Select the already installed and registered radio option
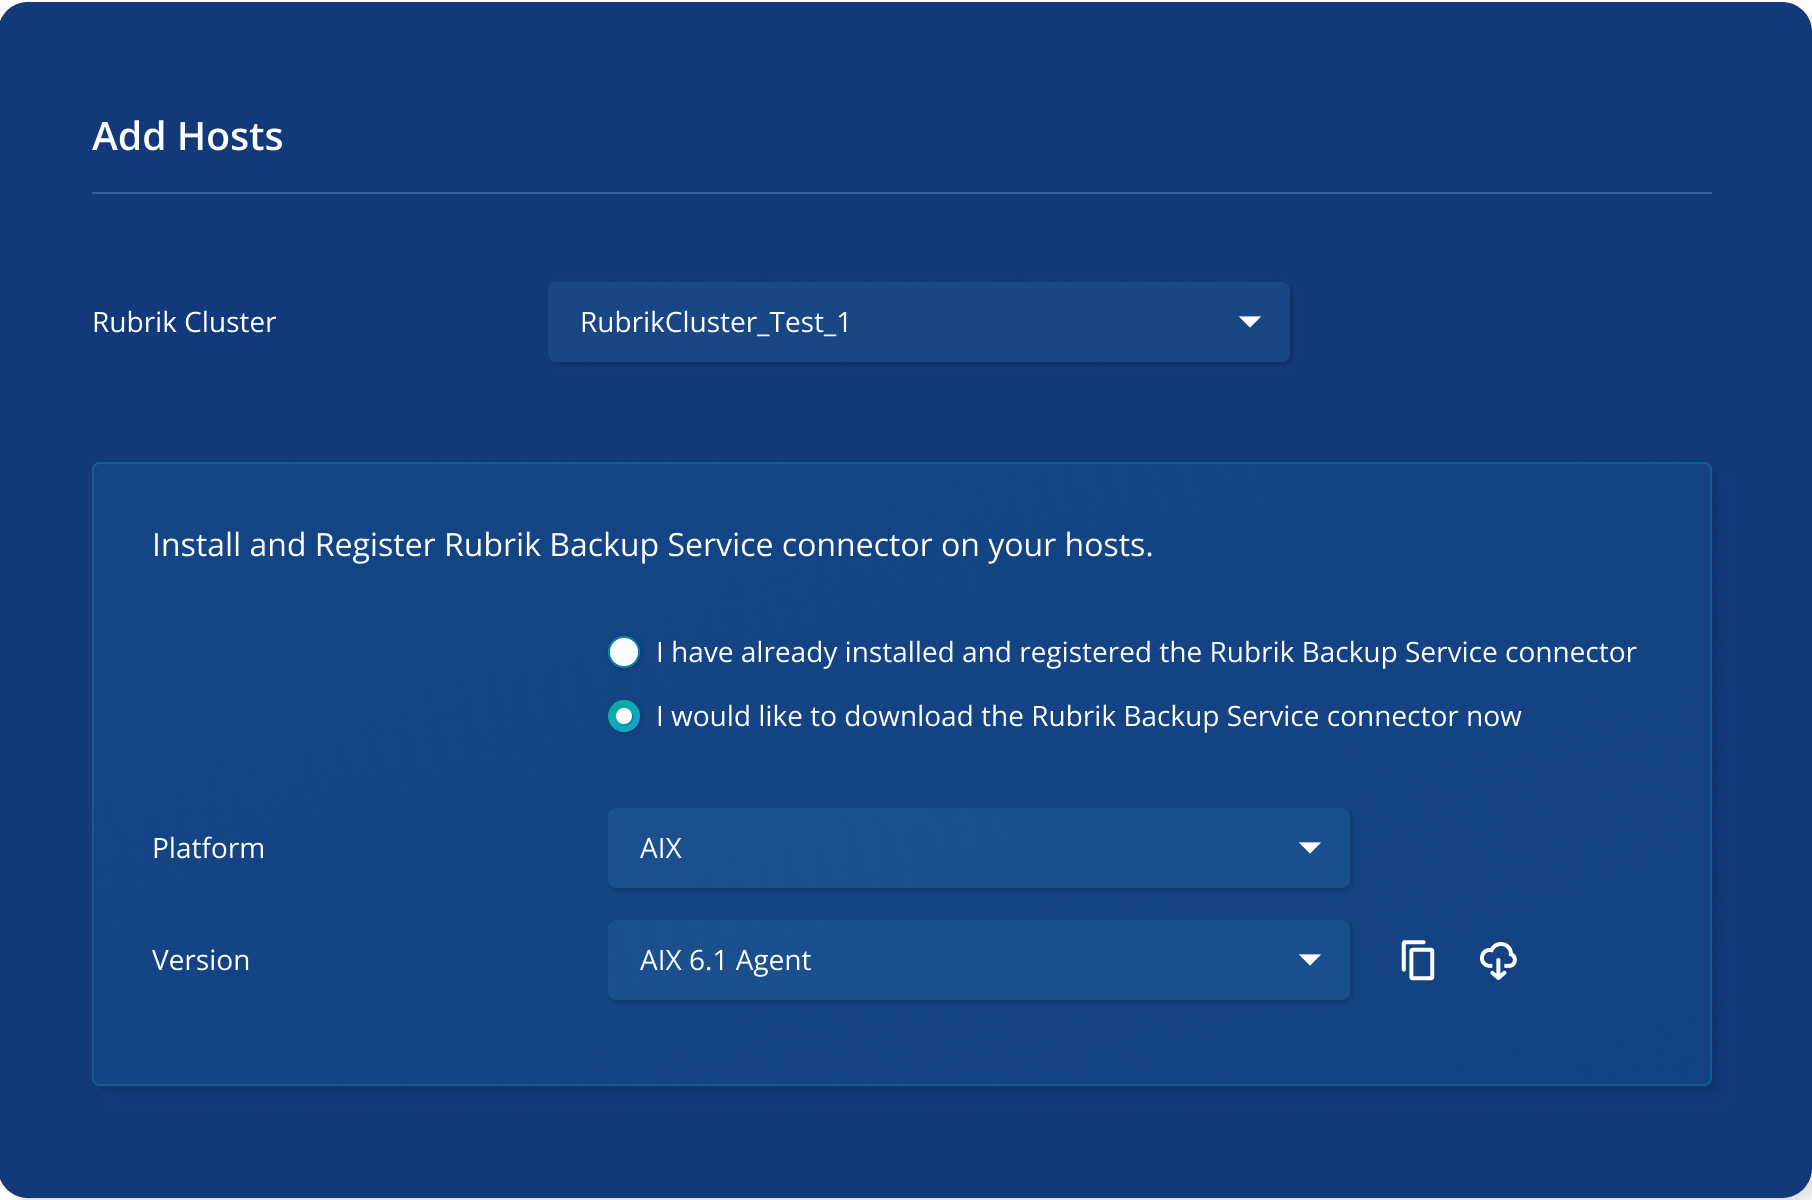Viewport: 1812px width, 1200px height. pos(624,652)
